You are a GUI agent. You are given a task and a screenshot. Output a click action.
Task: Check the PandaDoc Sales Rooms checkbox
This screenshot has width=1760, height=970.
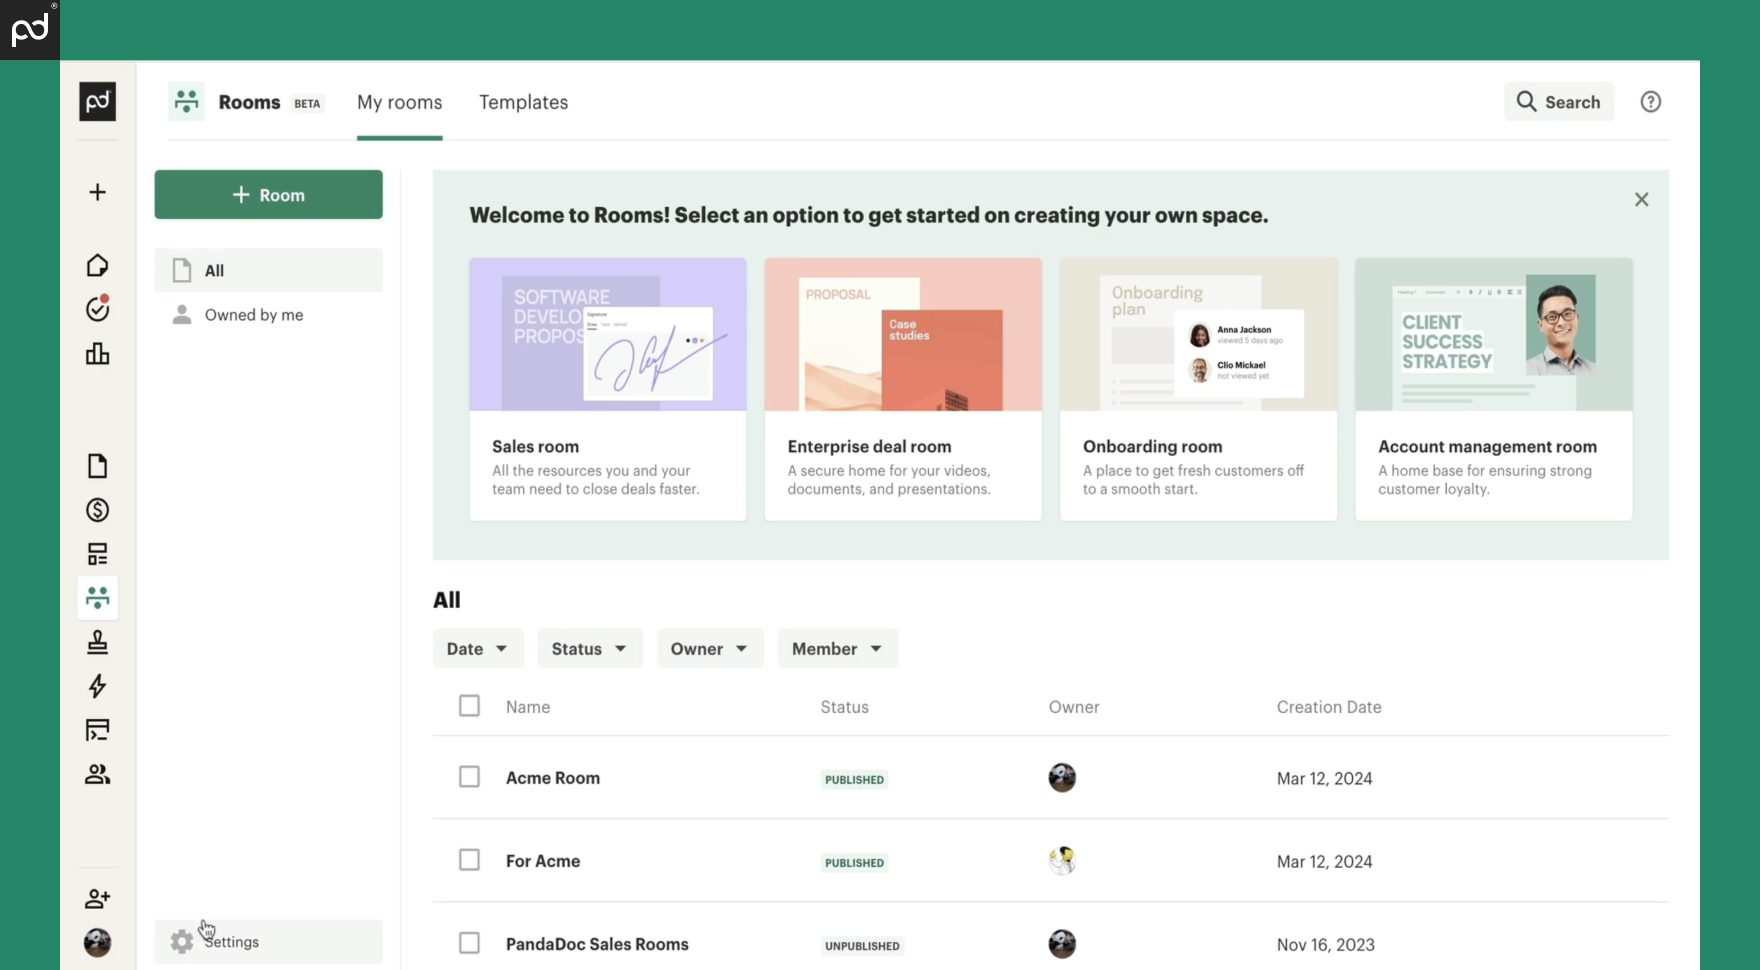coord(469,943)
